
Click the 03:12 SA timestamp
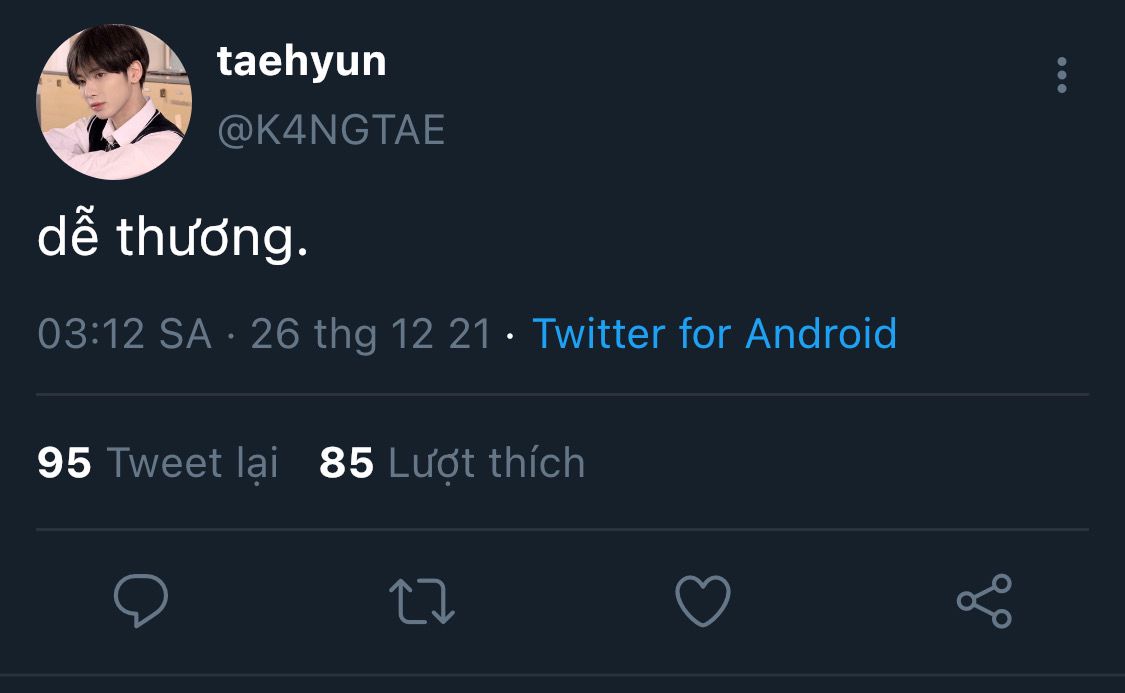(125, 334)
